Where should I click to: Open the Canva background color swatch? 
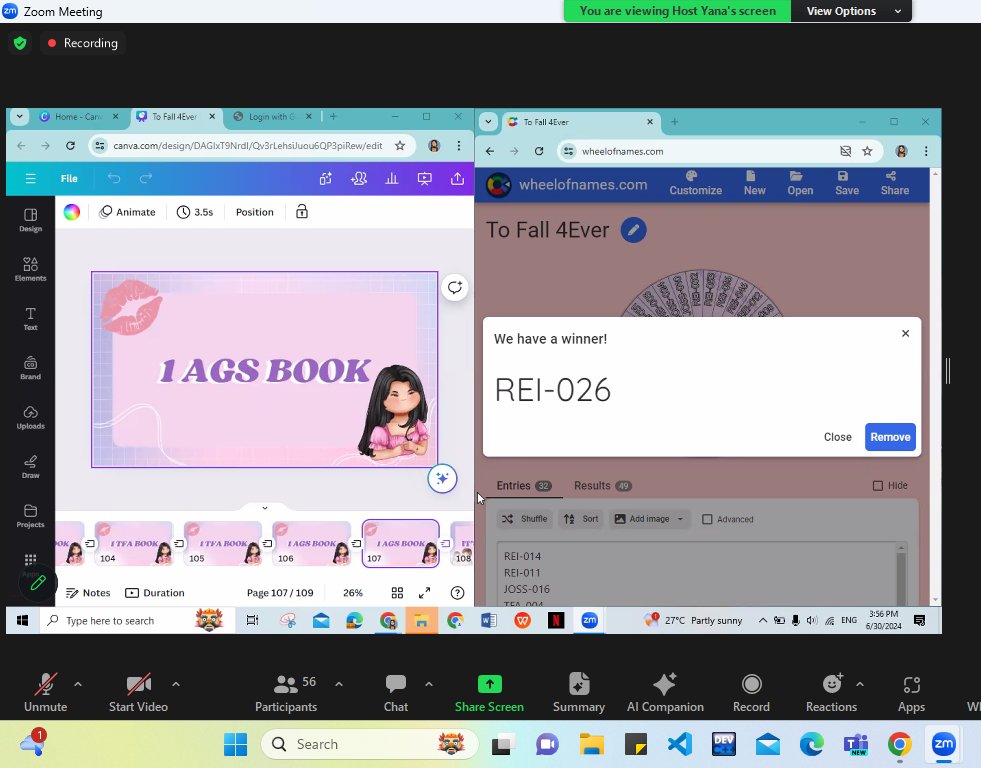point(72,212)
